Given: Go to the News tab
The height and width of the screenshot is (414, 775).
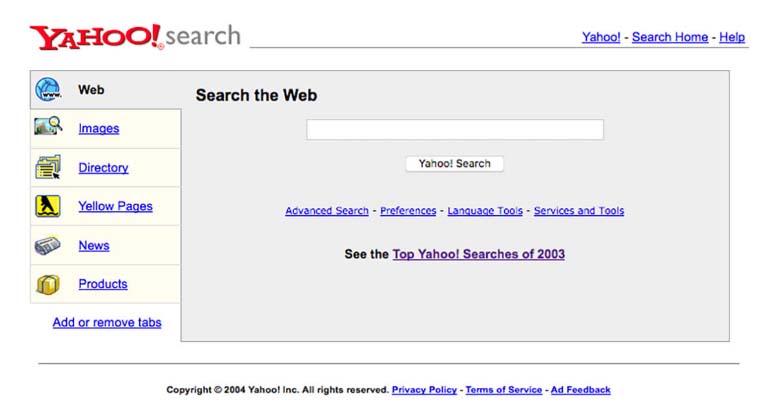Looking at the screenshot, I should [94, 245].
